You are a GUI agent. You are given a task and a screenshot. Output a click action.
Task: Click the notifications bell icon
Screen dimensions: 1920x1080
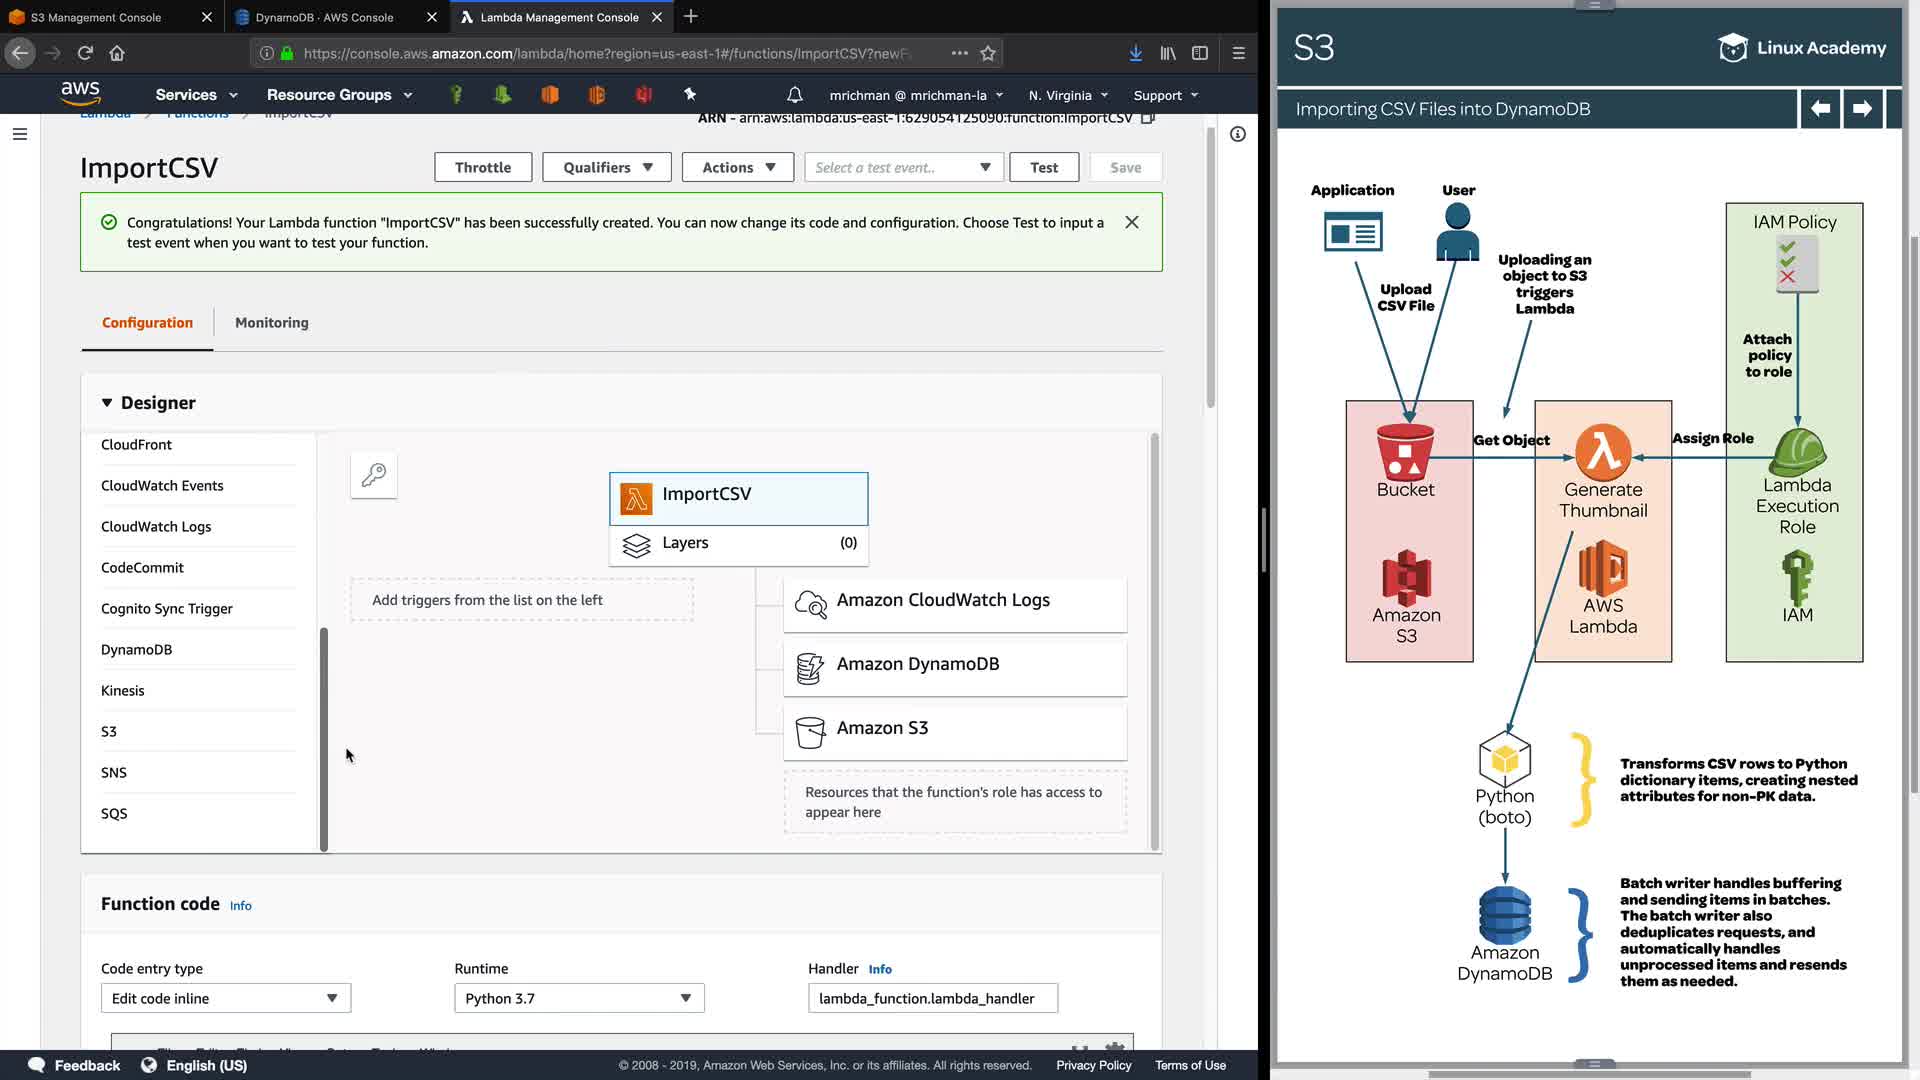pos(794,95)
